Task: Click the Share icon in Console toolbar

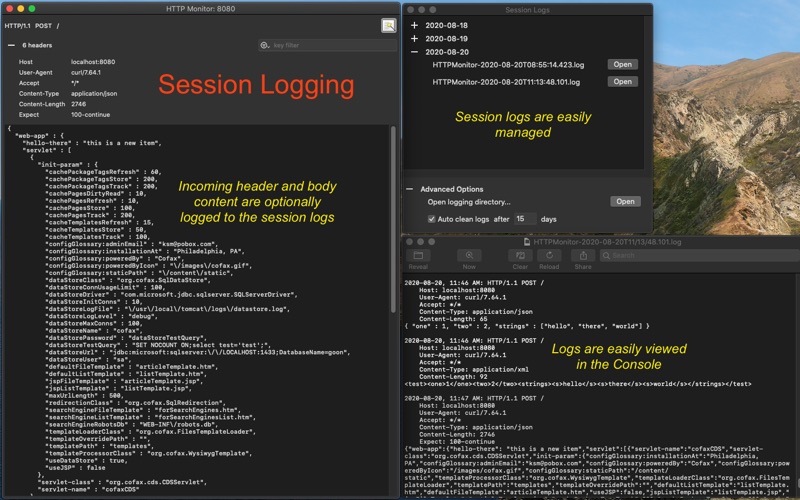Action: click(x=582, y=257)
